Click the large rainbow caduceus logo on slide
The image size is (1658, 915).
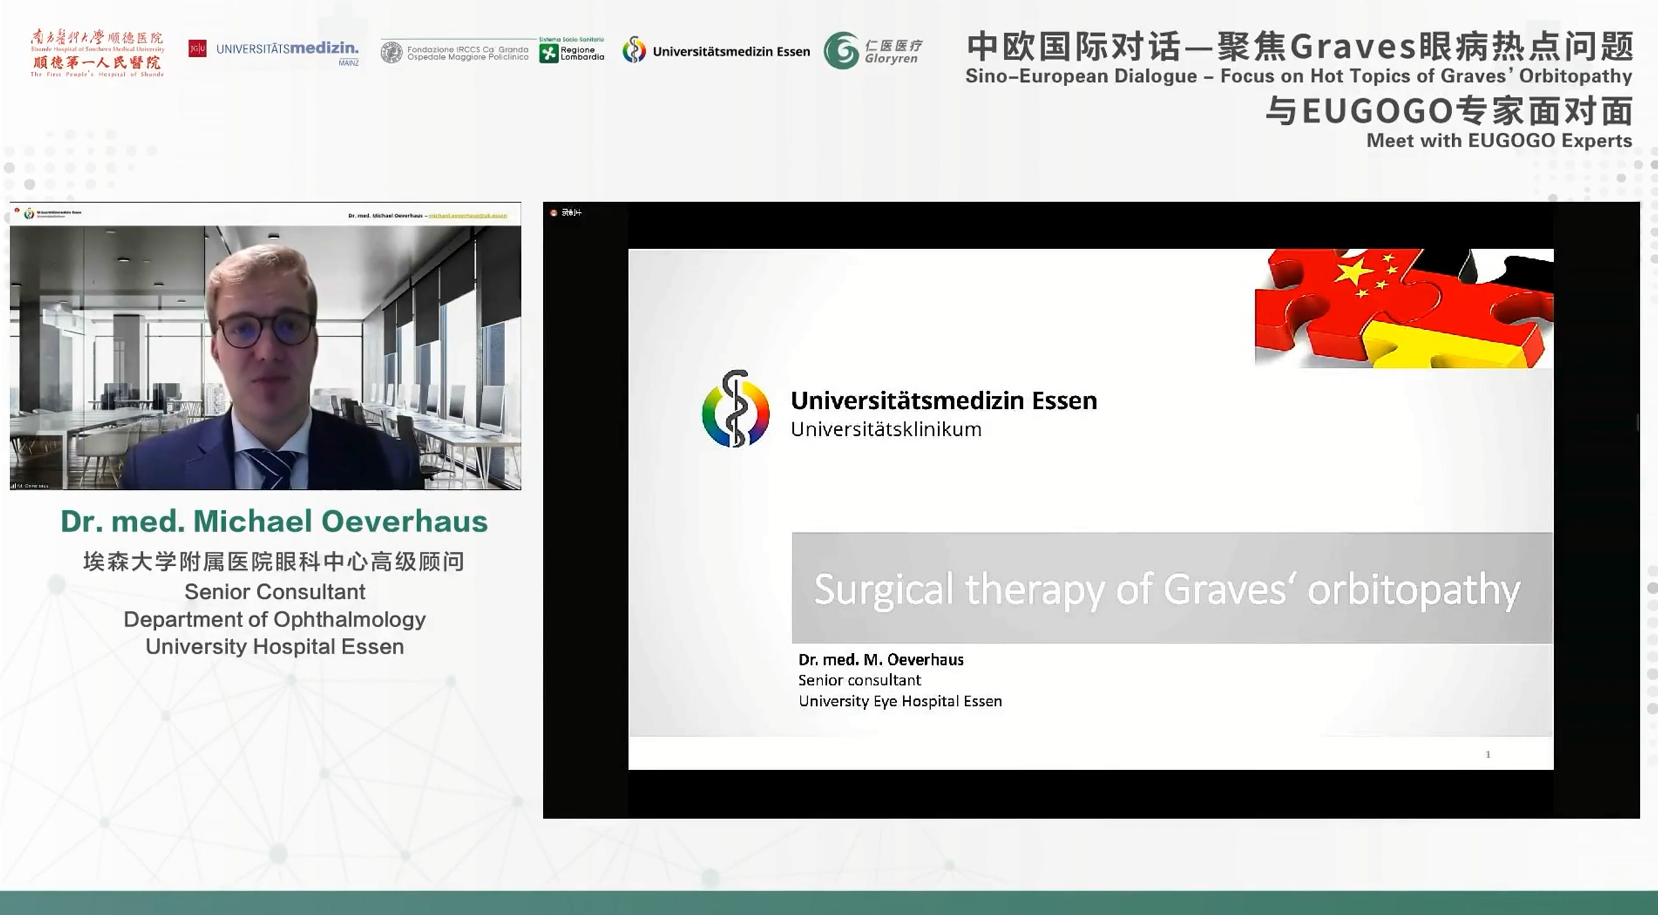point(736,409)
